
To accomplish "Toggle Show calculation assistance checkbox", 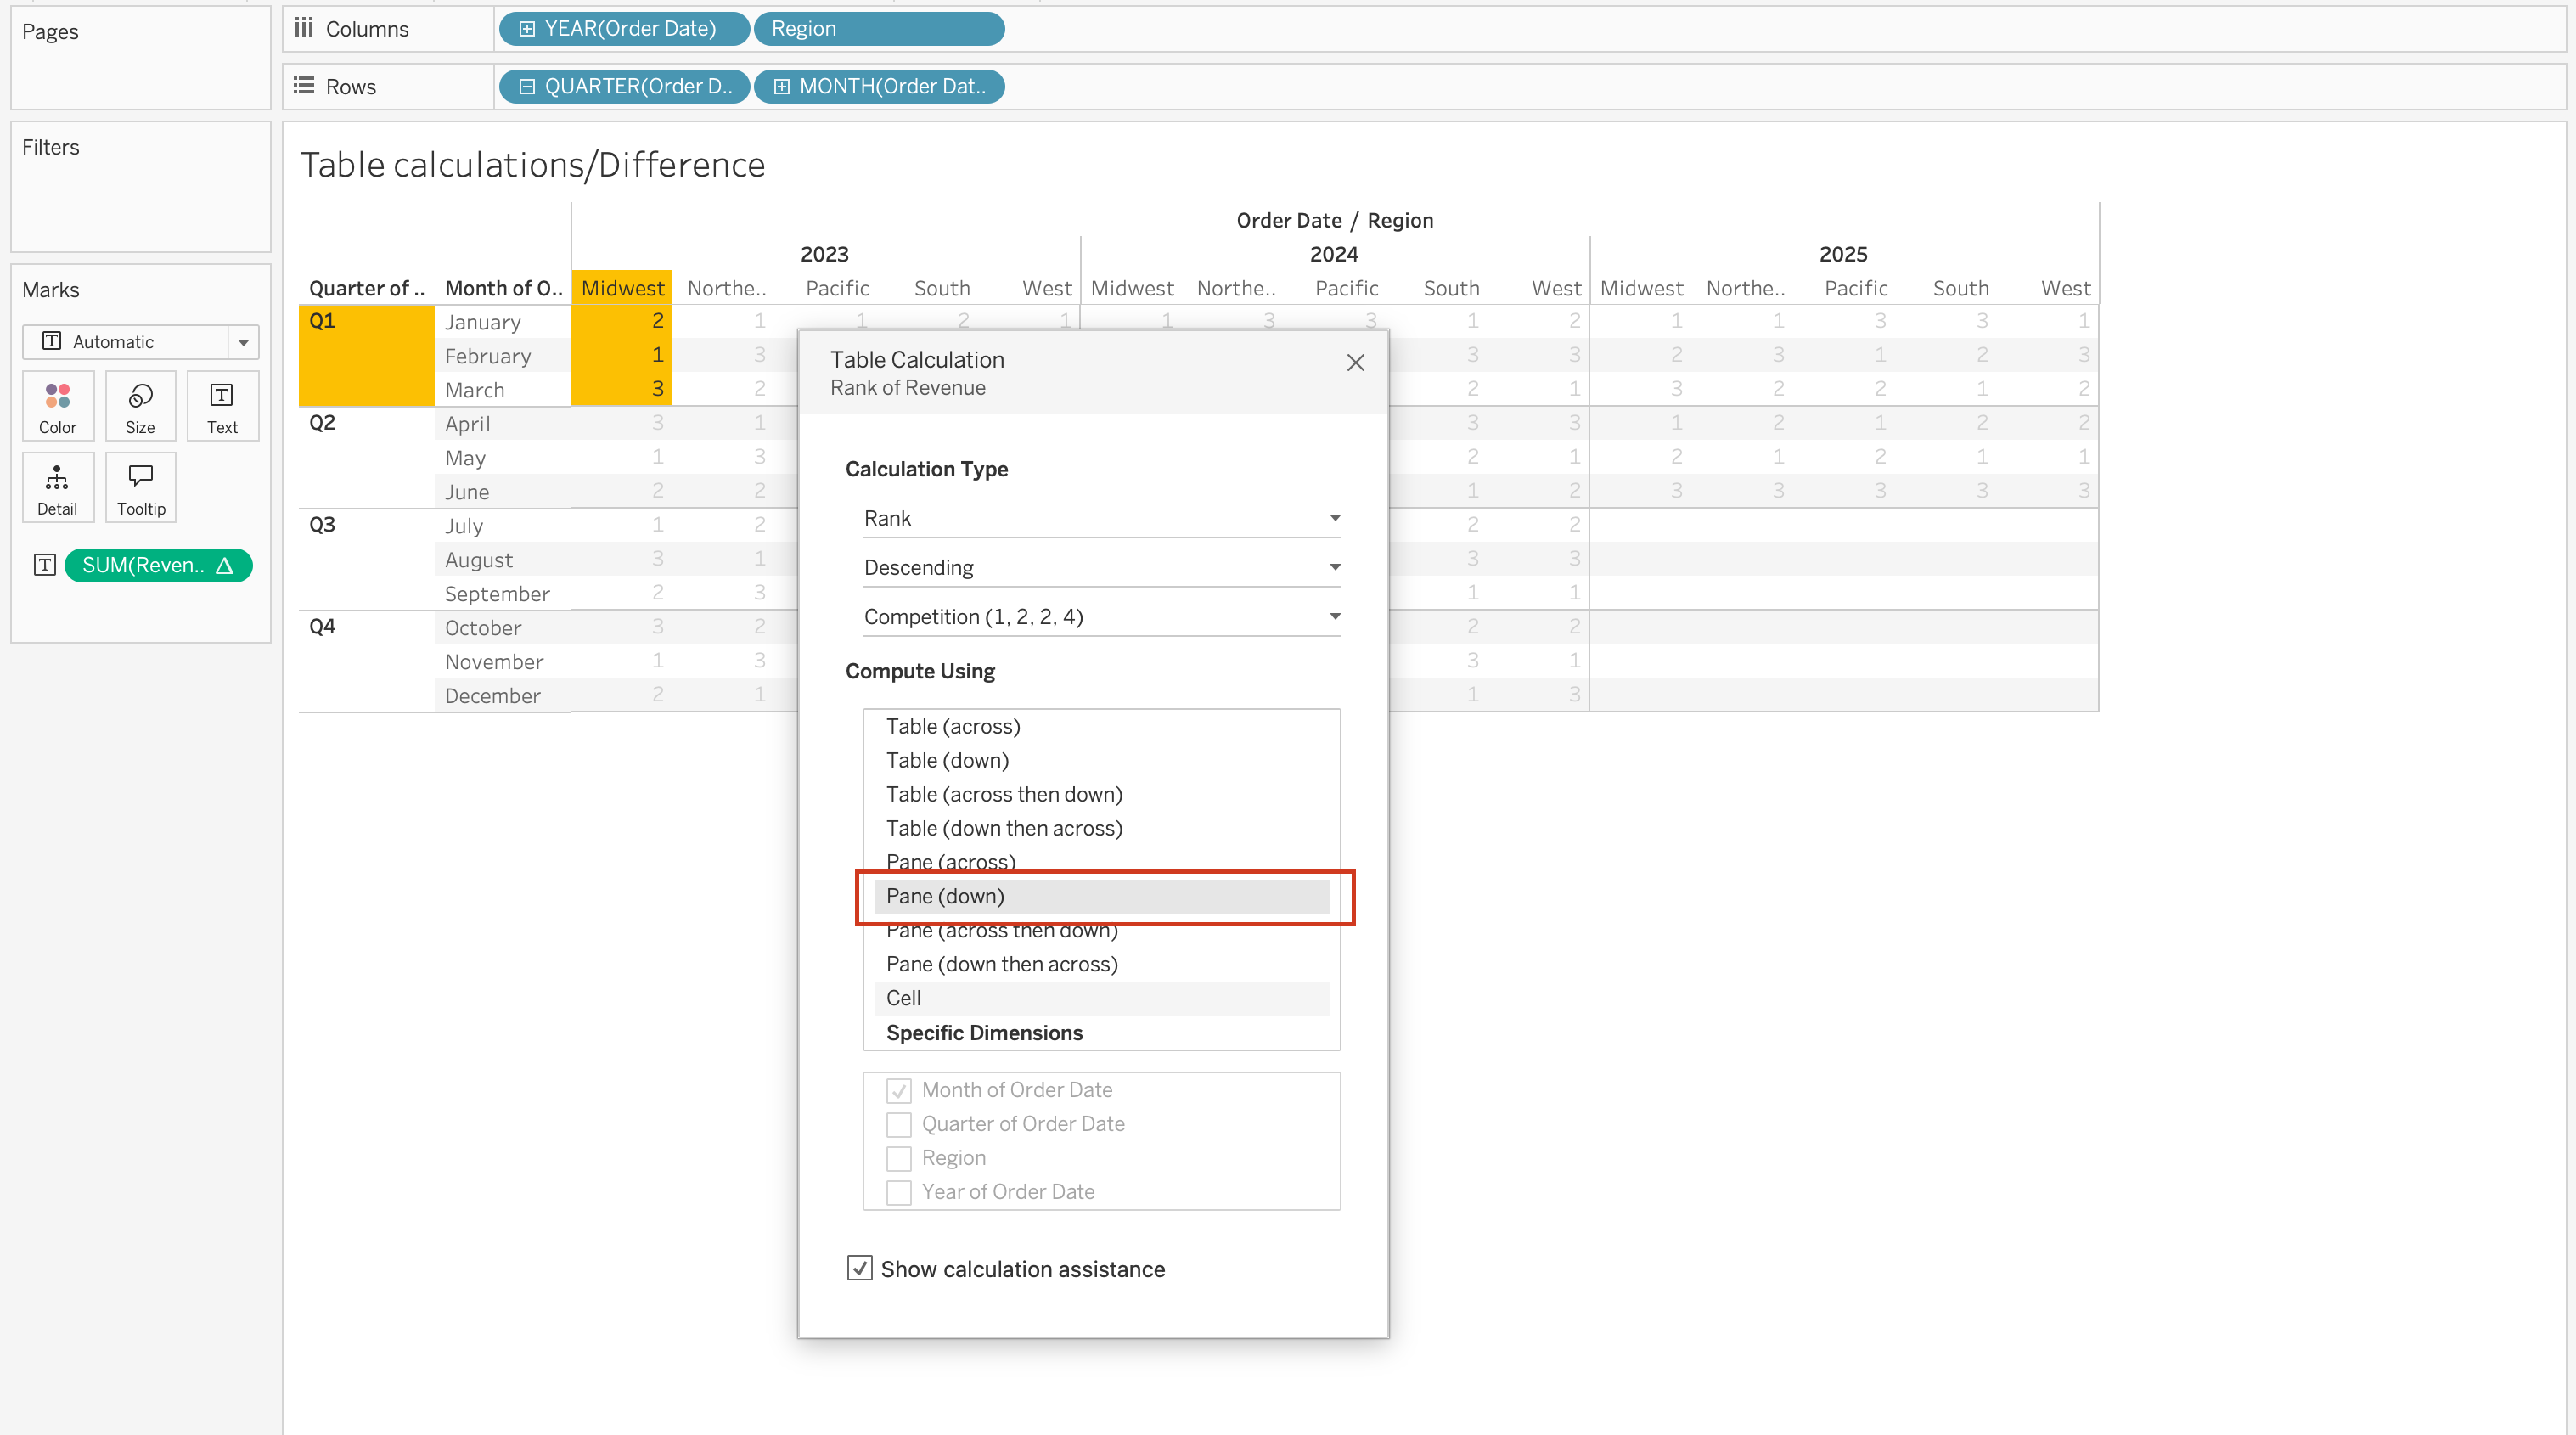I will tap(859, 1268).
